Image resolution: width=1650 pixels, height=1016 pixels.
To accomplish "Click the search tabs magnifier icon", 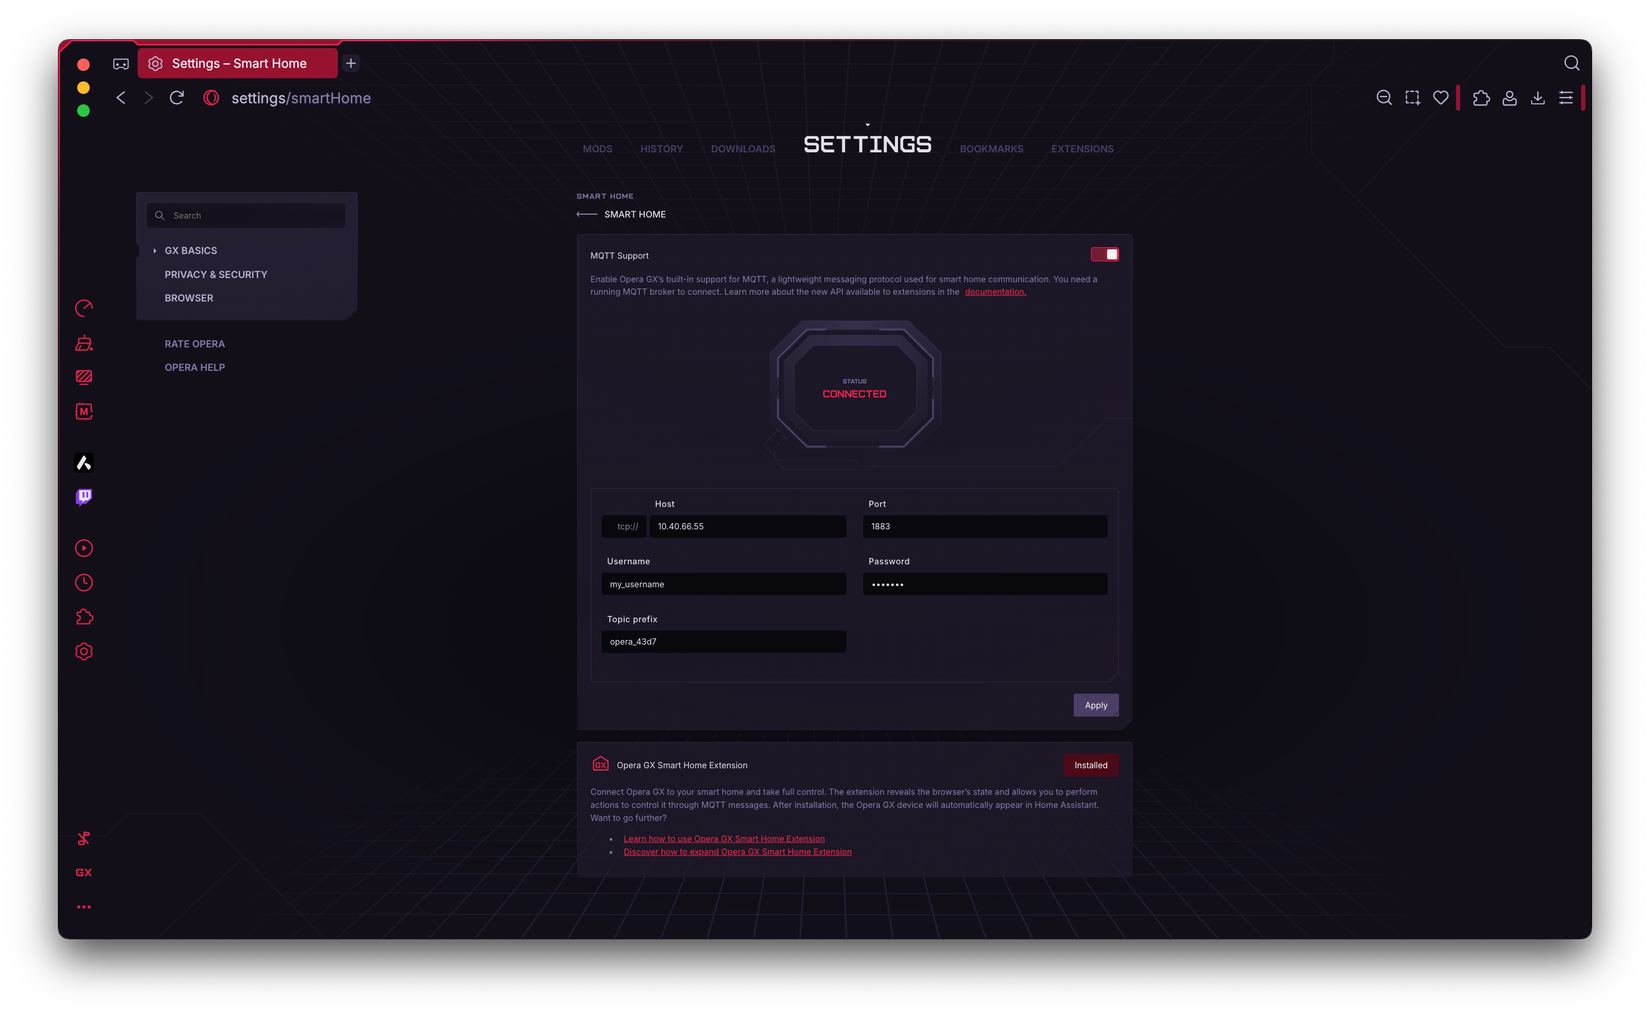I will 1572,63.
